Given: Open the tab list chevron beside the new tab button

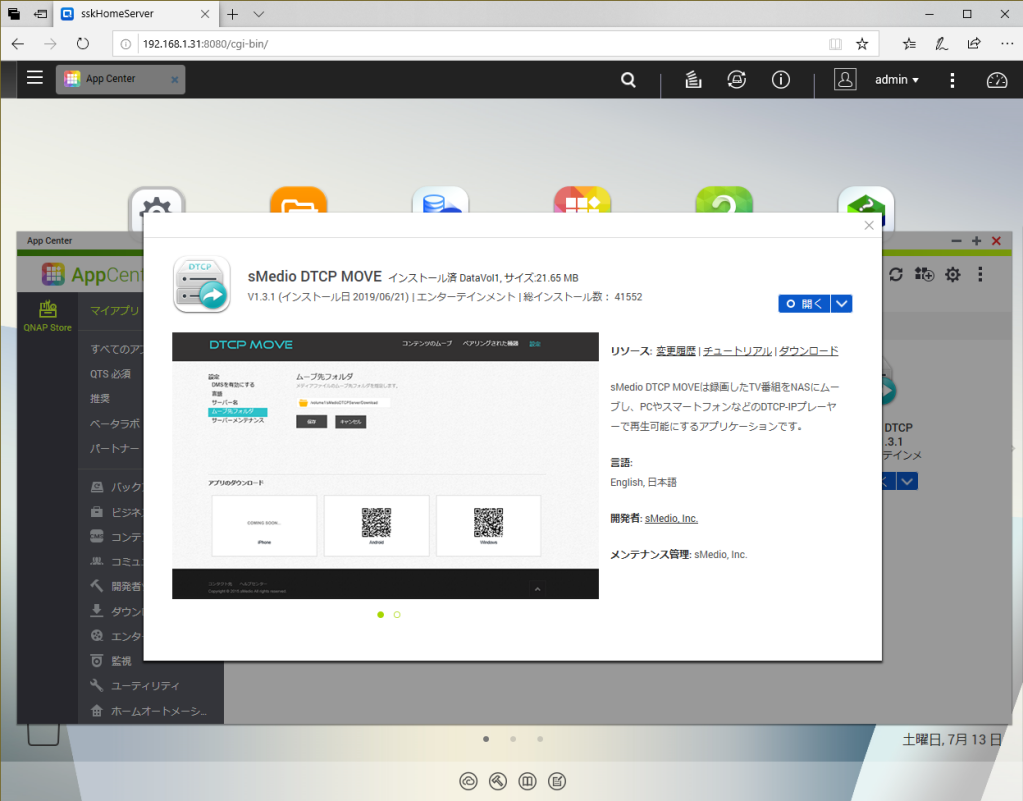Looking at the screenshot, I should pyautogui.click(x=258, y=14).
